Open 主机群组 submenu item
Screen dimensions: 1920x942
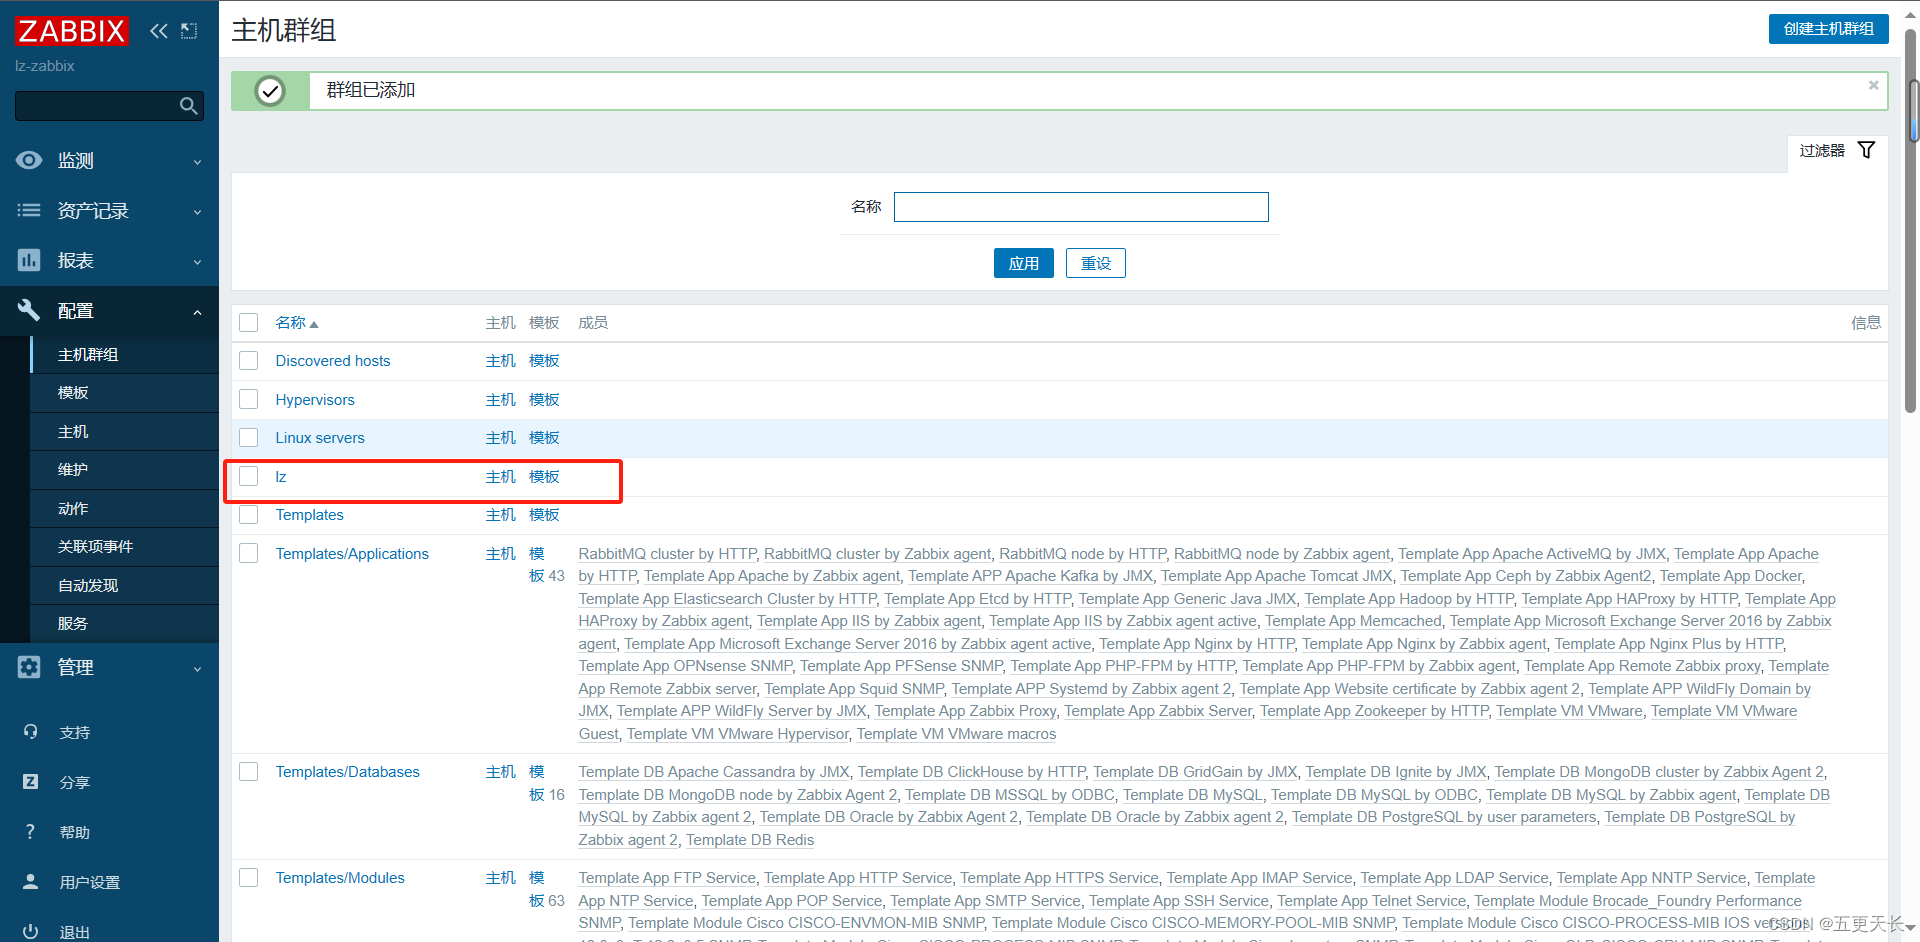126,355
